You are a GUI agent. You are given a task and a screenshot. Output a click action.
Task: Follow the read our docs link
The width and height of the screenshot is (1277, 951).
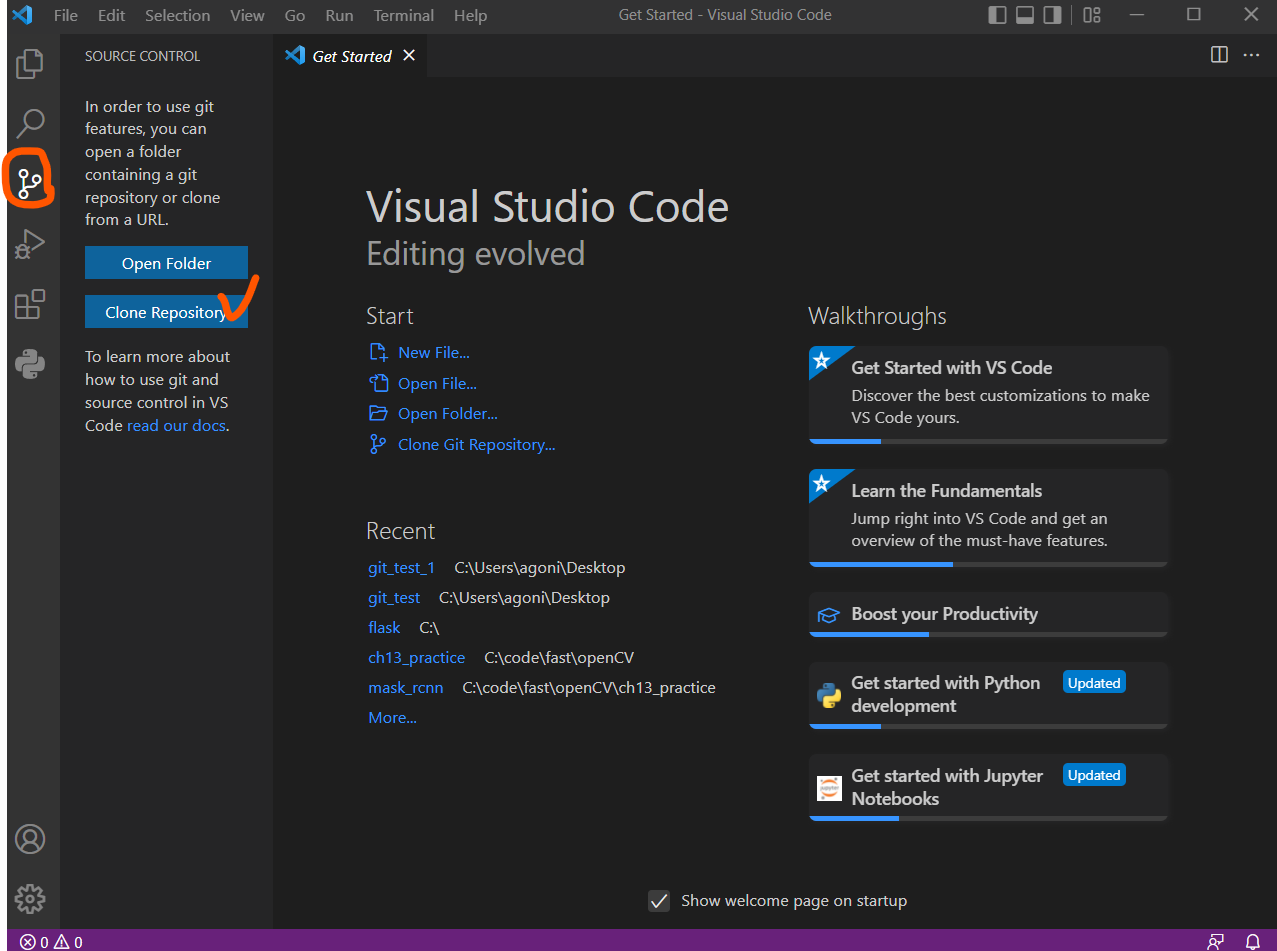click(x=176, y=425)
